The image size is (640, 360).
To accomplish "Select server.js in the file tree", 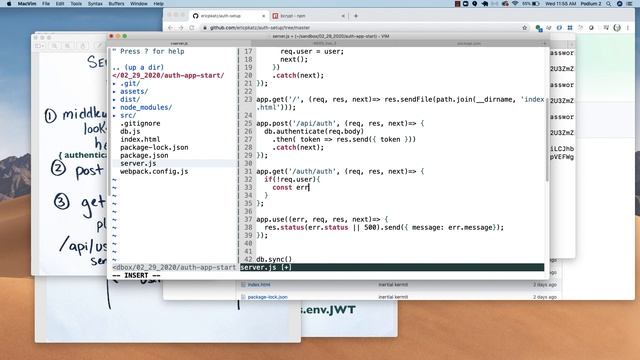I will (138, 163).
